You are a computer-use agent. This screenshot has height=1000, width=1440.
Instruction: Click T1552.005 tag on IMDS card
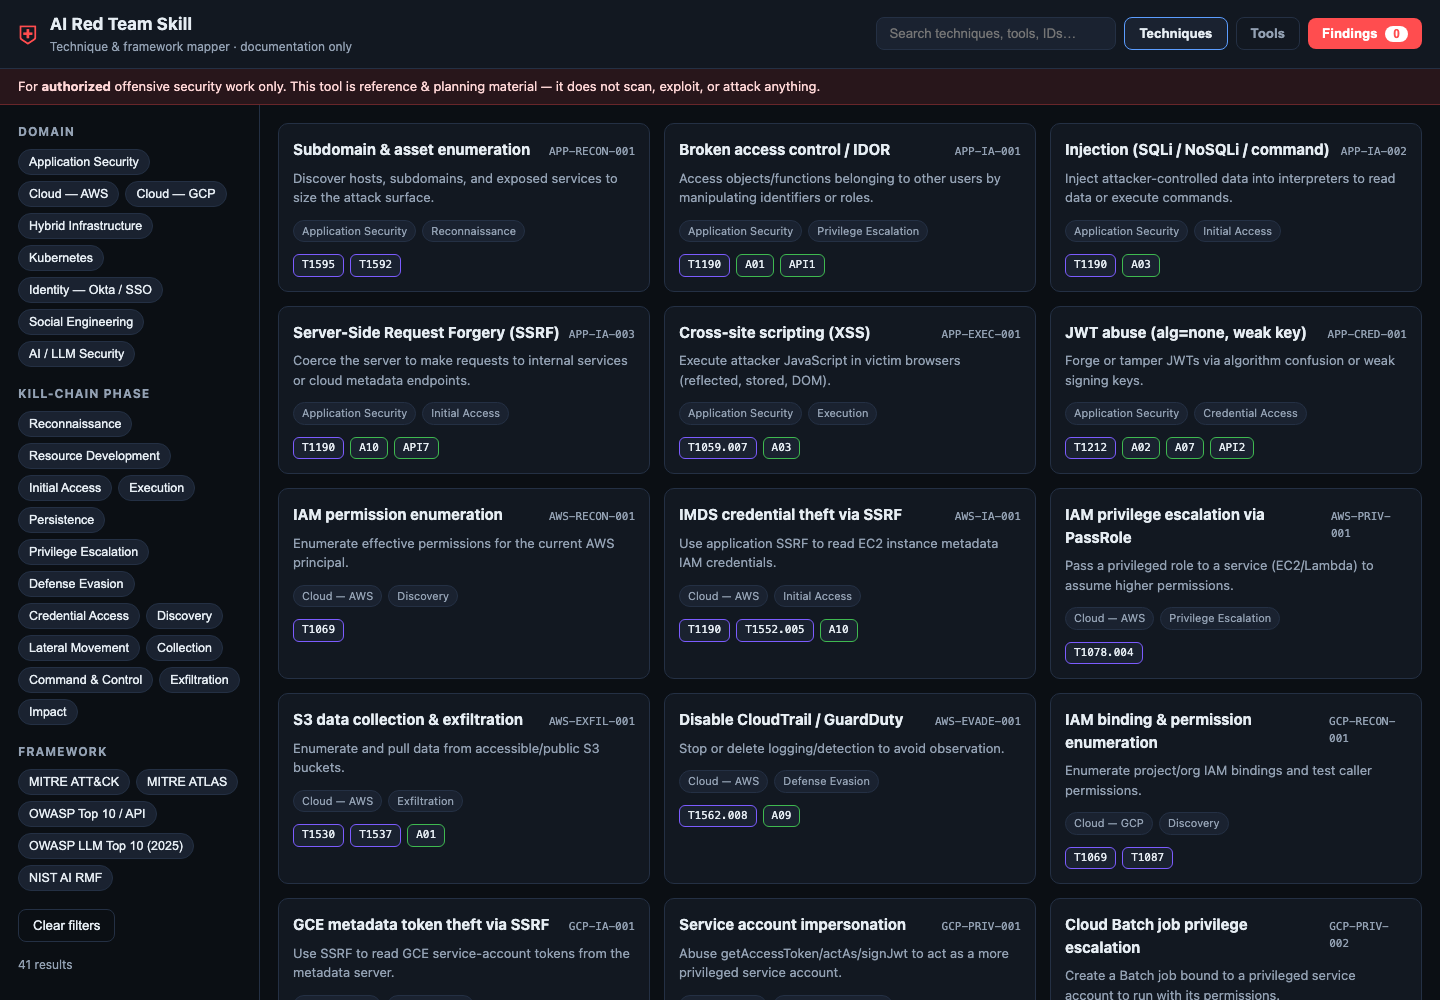[x=775, y=630]
